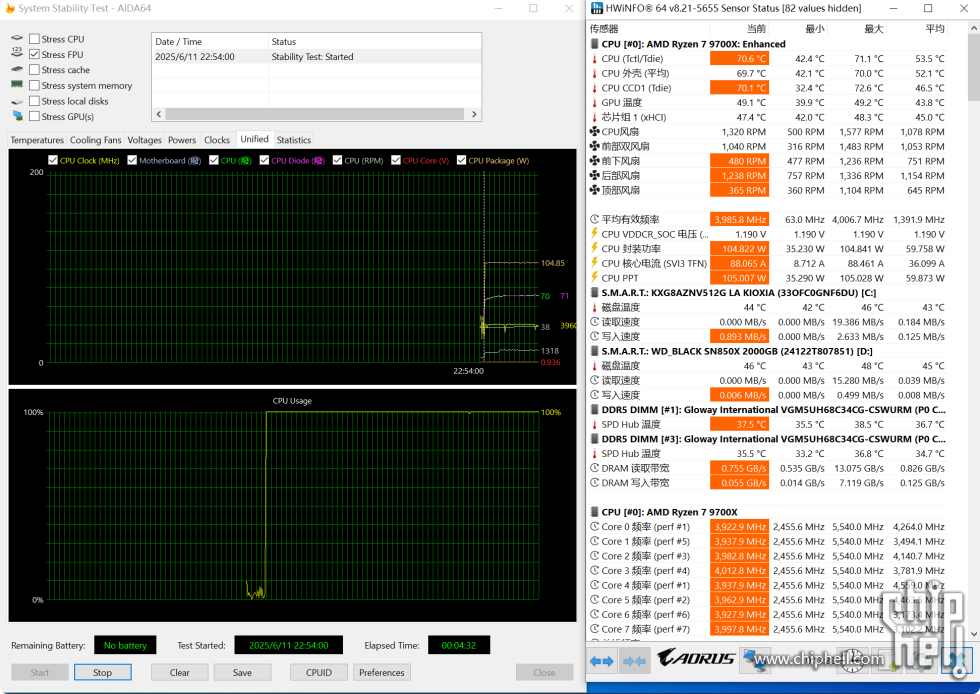Click the chip icon beside AMD Ryzen 7 9700X: Enhanced
This screenshot has height=694, width=980.
pos(594,44)
